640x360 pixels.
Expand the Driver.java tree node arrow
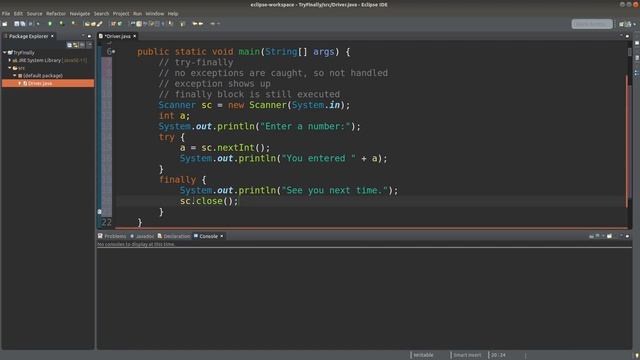coord(19,83)
